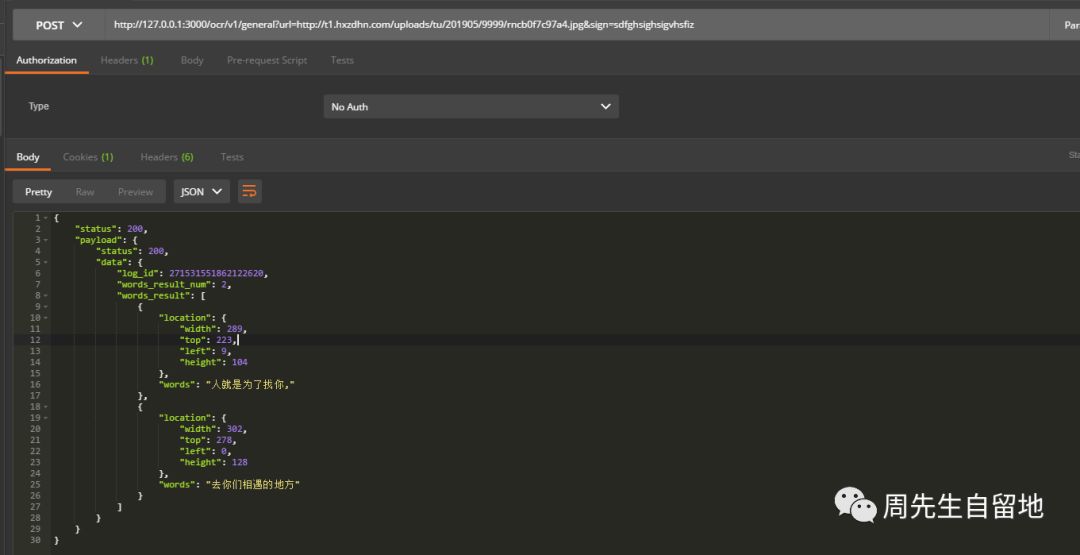The width and height of the screenshot is (1080, 555).
Task: Open the request Body tab
Action: point(191,61)
